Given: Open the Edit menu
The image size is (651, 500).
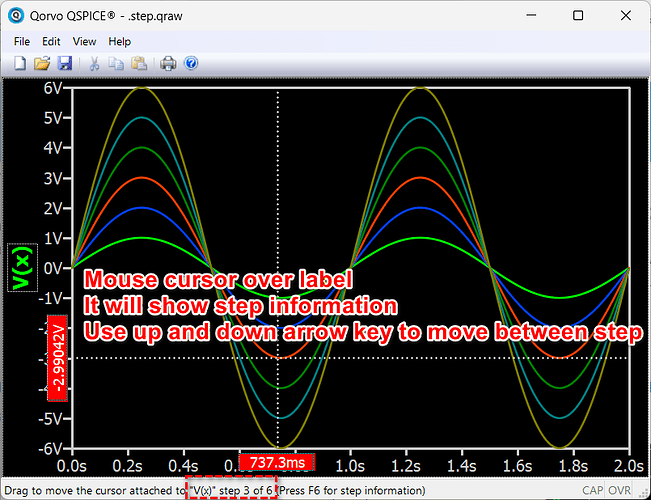Looking at the screenshot, I should 52,42.
